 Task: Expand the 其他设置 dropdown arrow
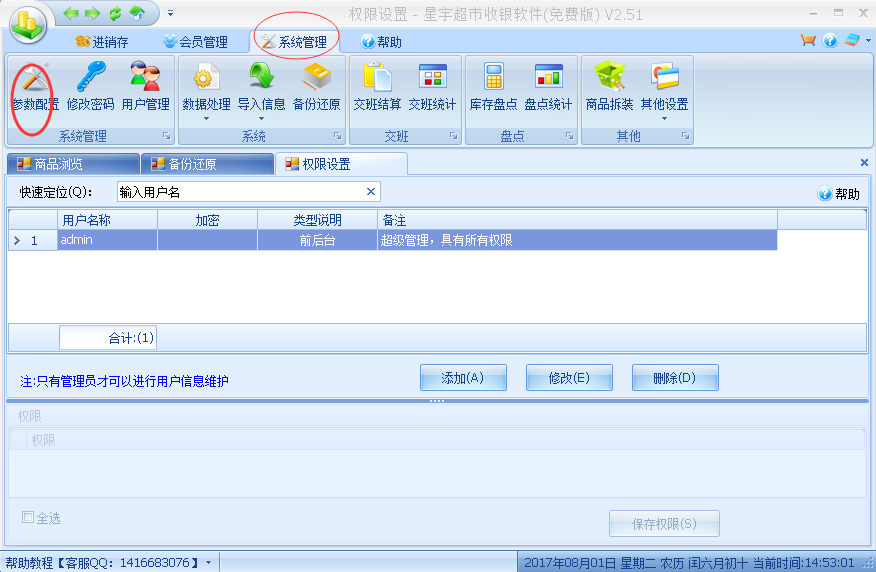(x=664, y=118)
